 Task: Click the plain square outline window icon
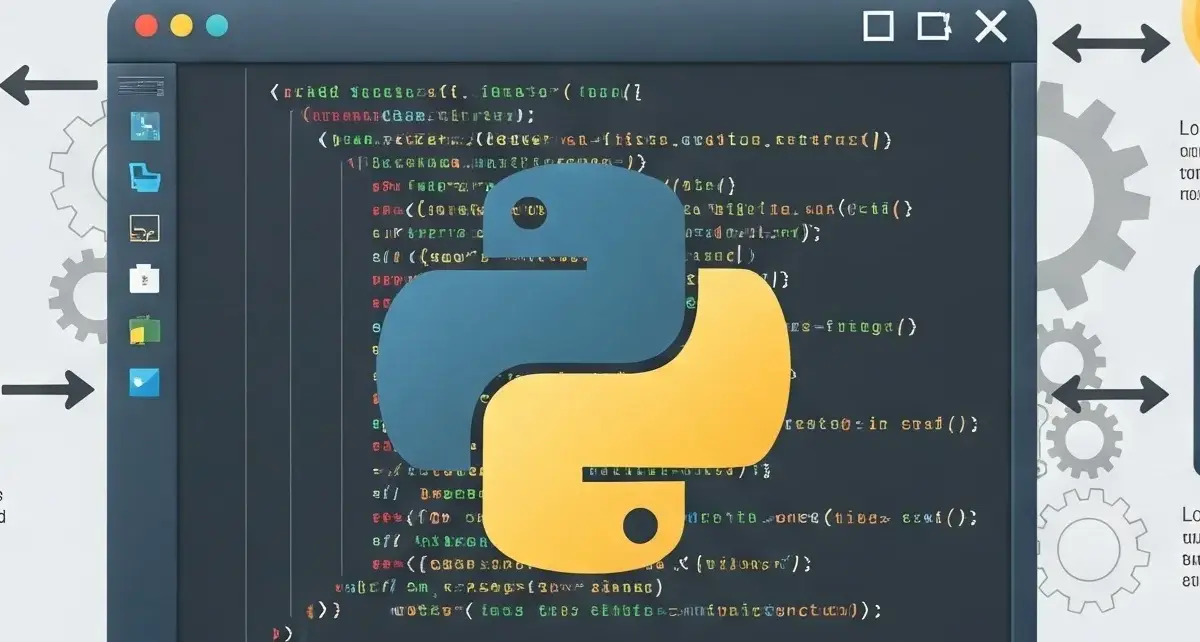[878, 26]
